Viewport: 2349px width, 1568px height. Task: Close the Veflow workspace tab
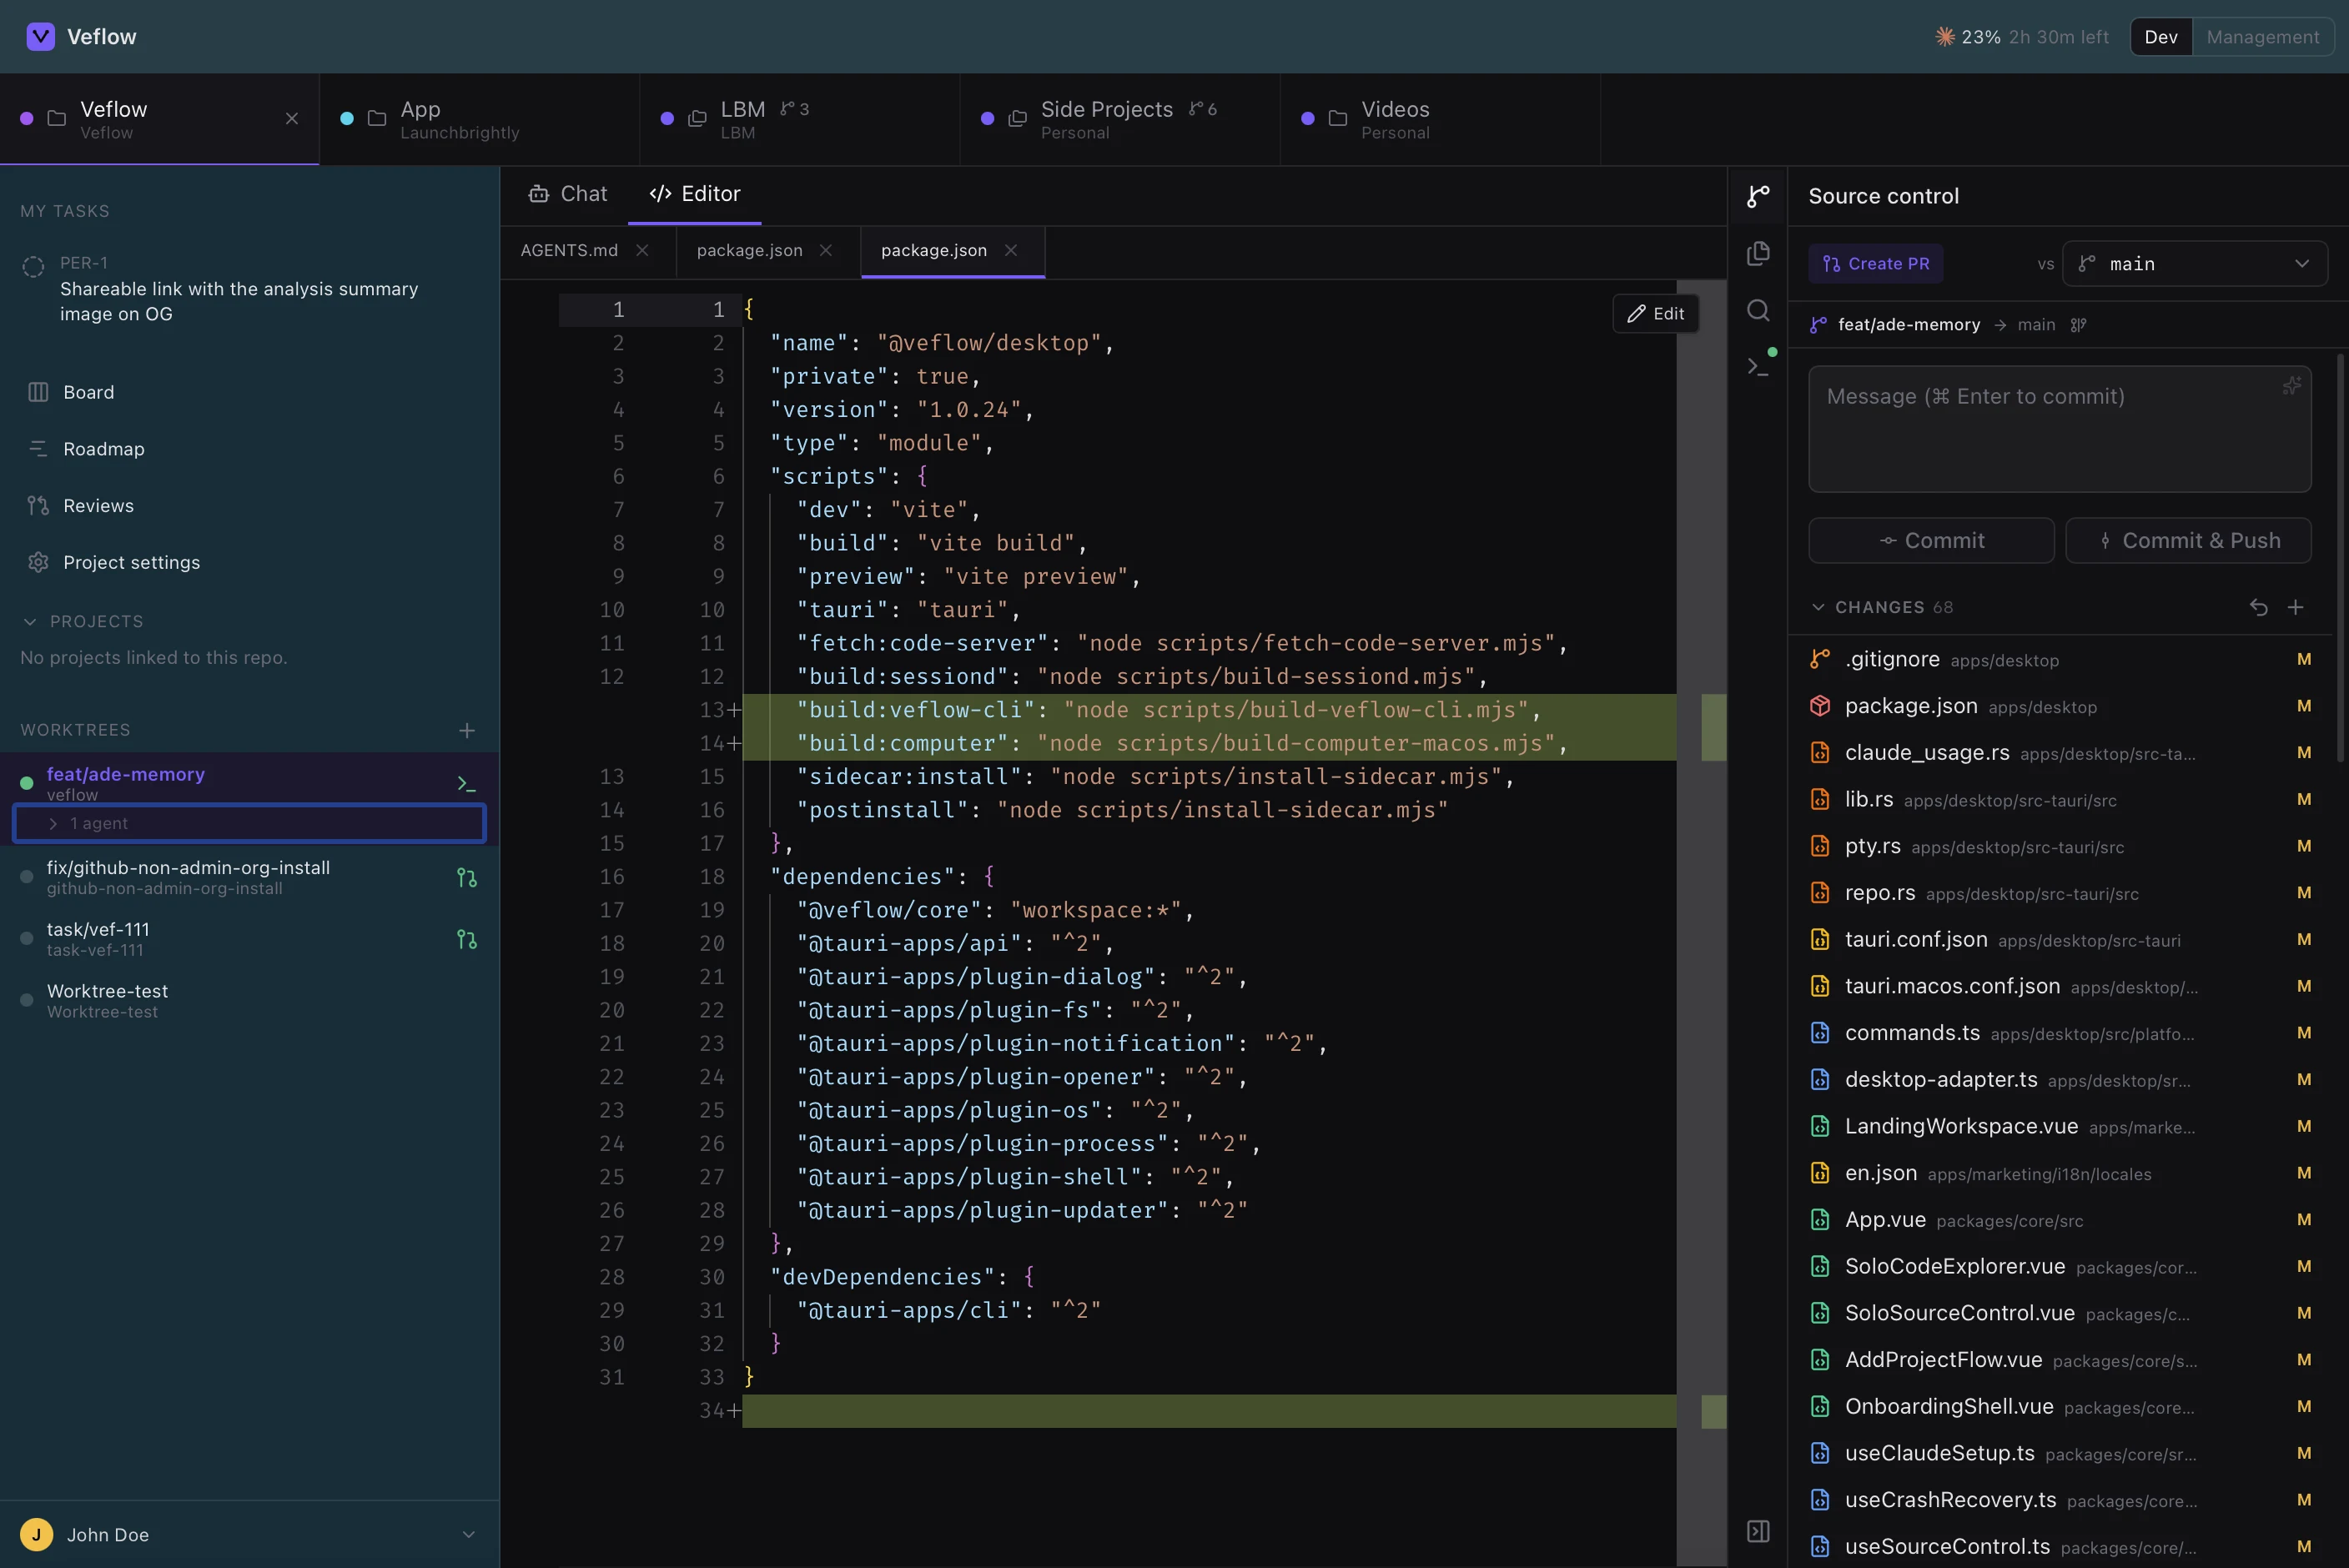(x=291, y=118)
